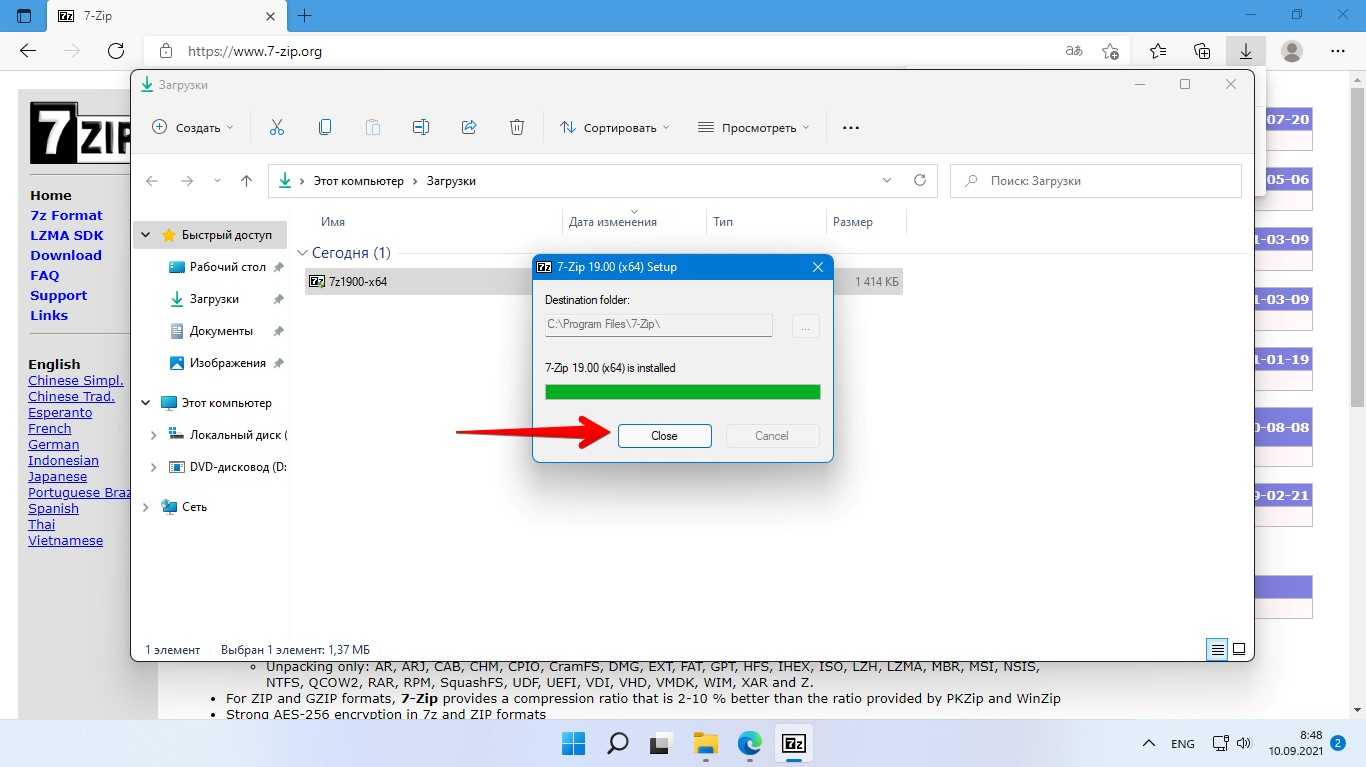This screenshot has width=1366, height=767.
Task: Open the three-dots more options menu
Action: tap(851, 128)
